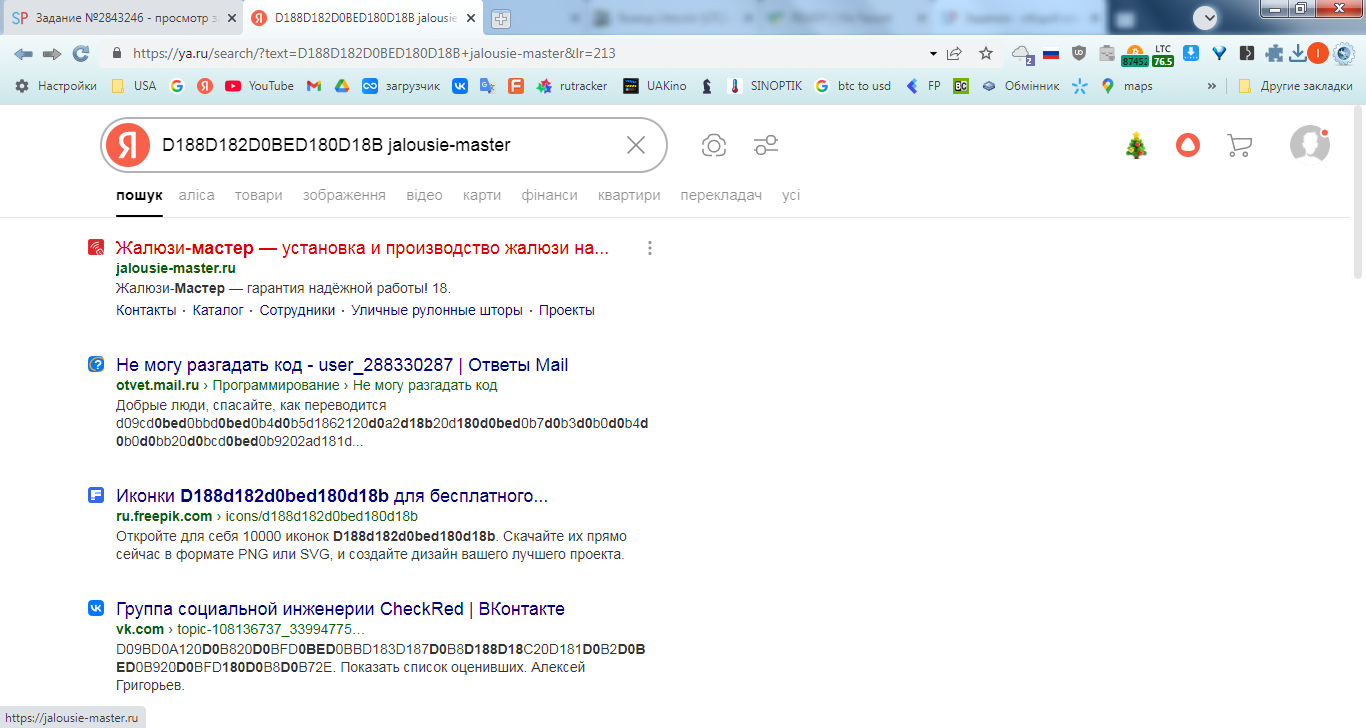Open the Google Drive bookmark icon
1366x728 pixels.
pos(342,86)
